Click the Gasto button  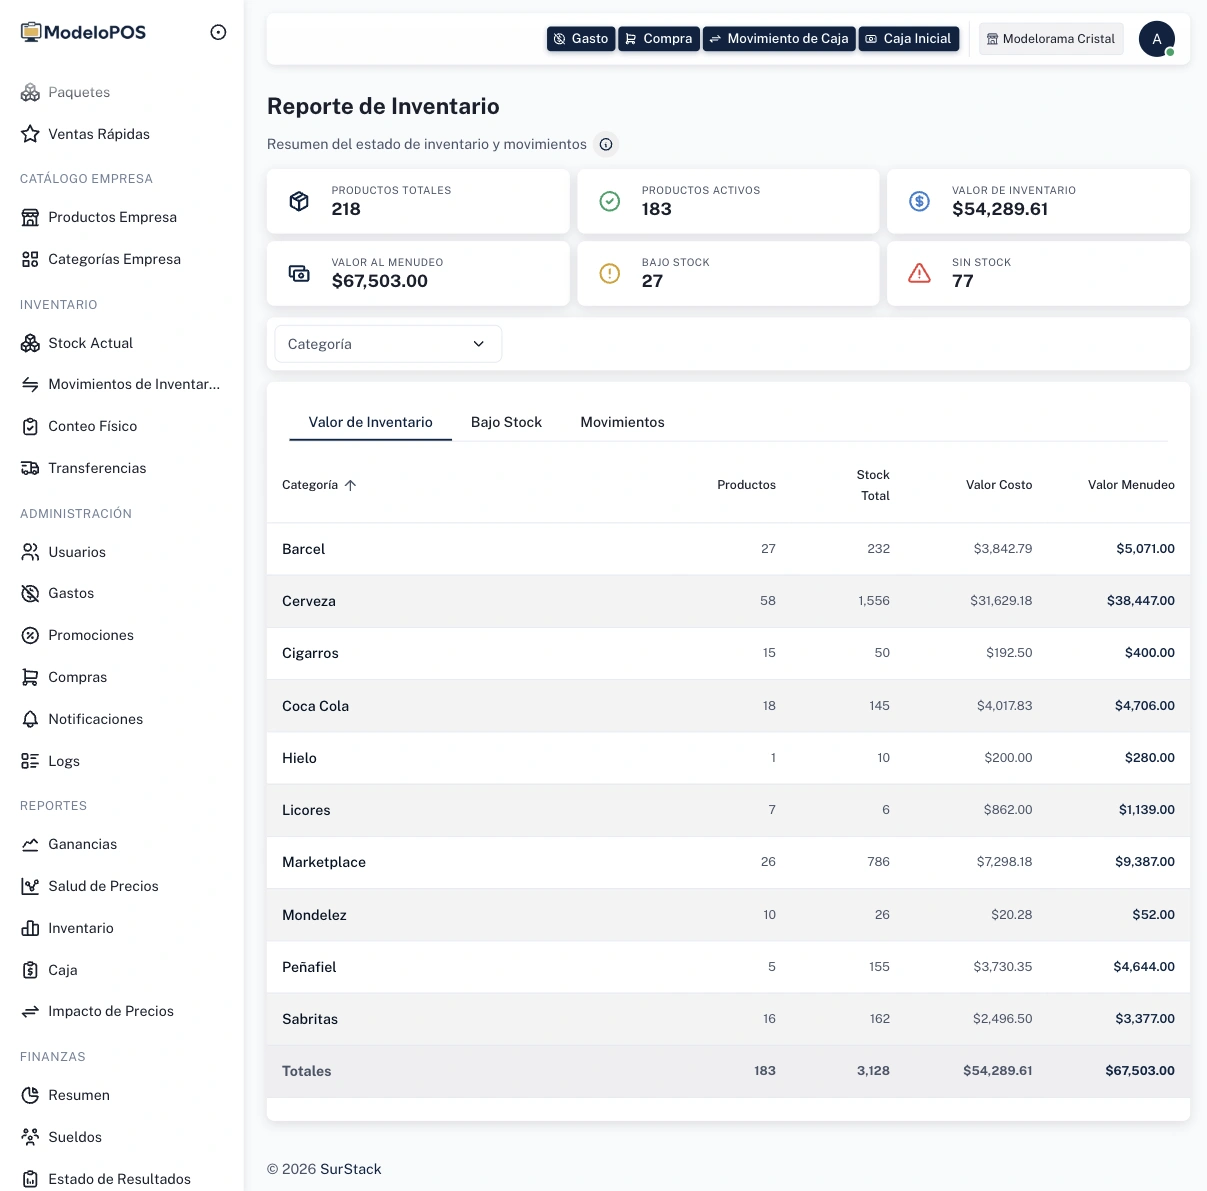[x=581, y=39]
